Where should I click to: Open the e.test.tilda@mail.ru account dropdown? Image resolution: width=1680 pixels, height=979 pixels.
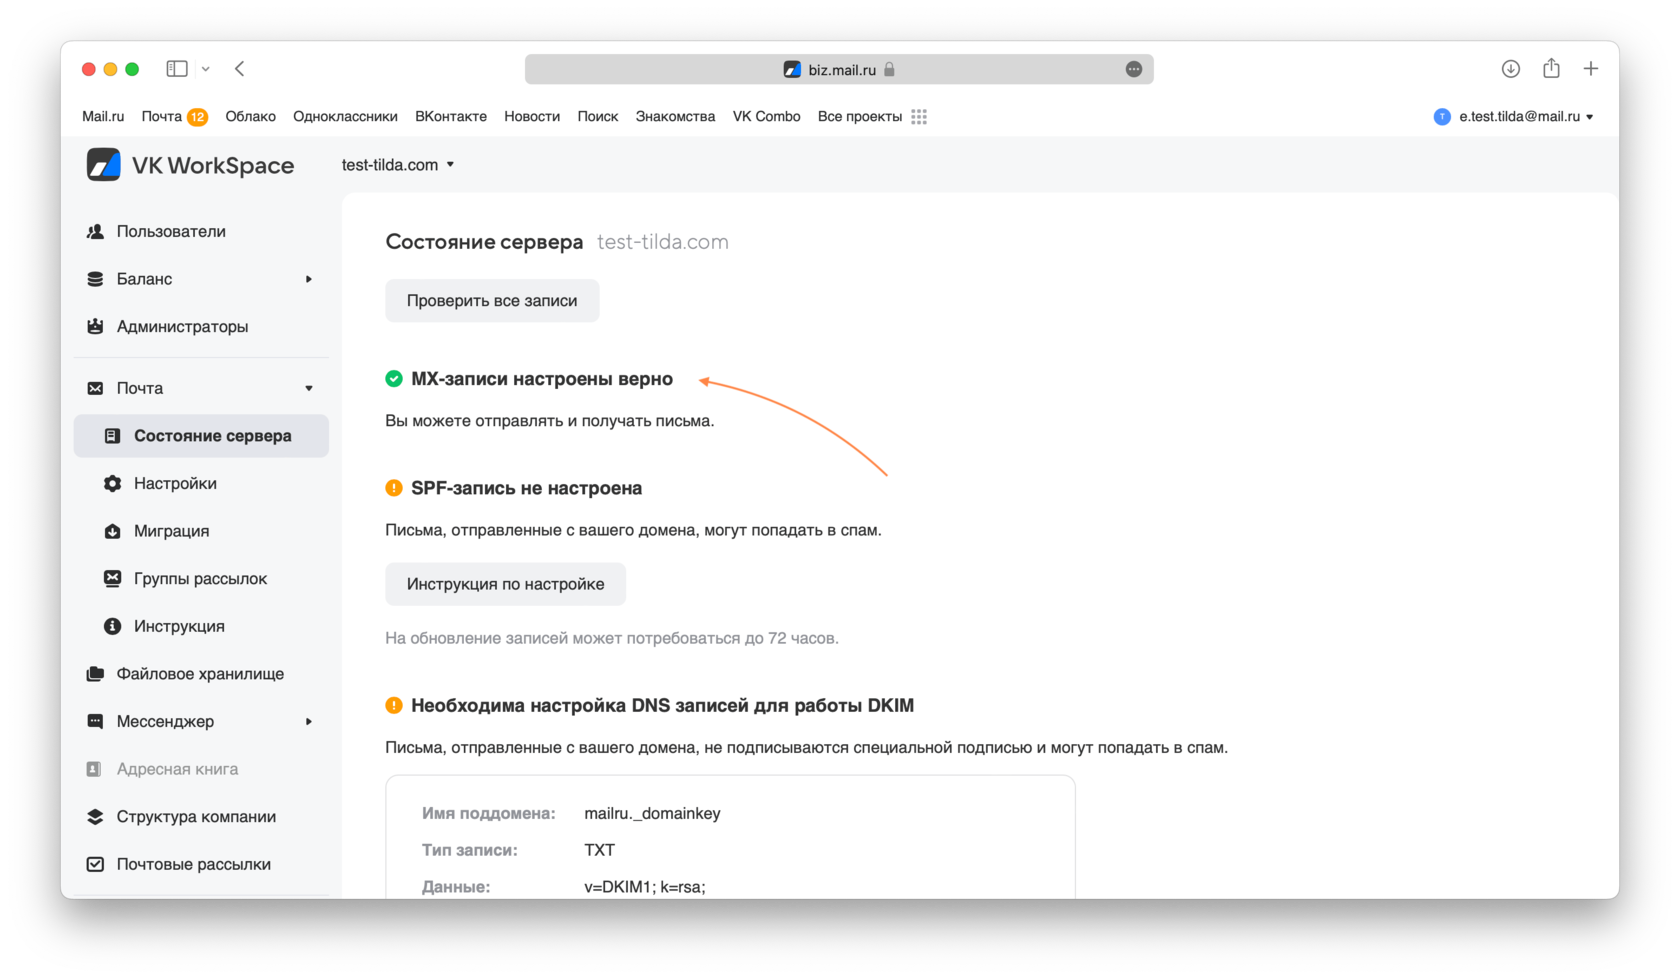pos(1526,117)
